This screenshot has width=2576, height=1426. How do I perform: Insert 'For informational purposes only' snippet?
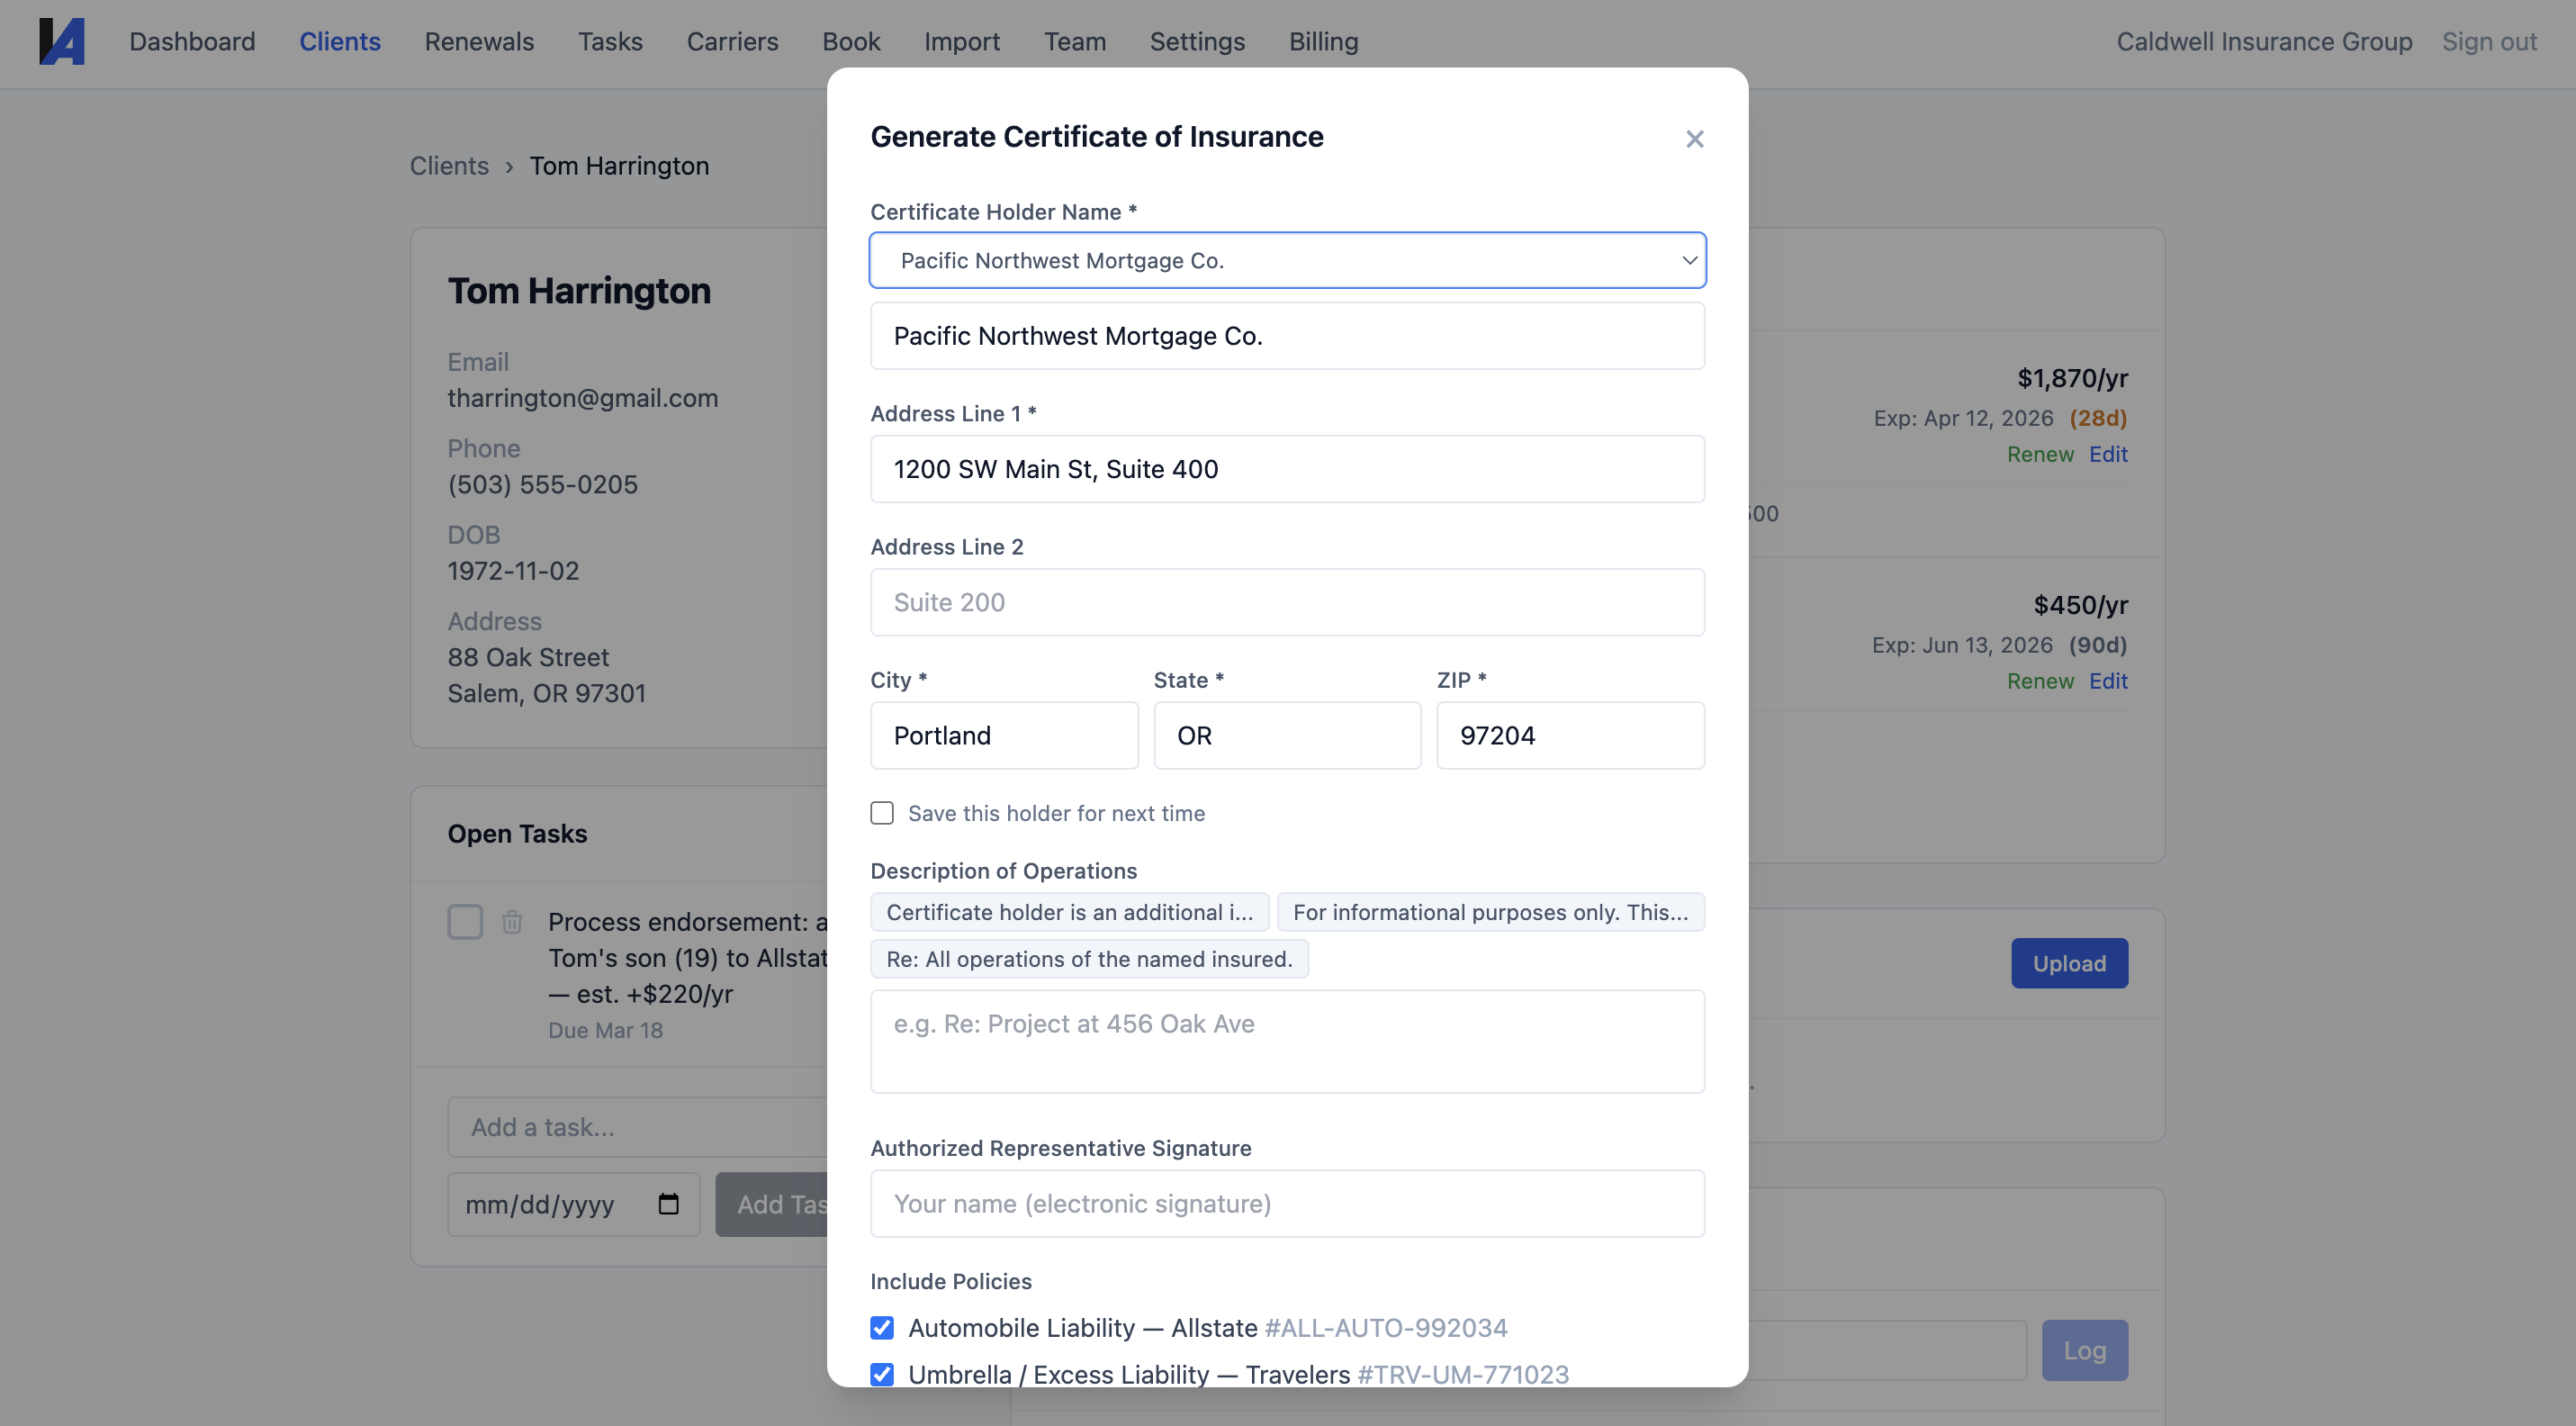1490,912
